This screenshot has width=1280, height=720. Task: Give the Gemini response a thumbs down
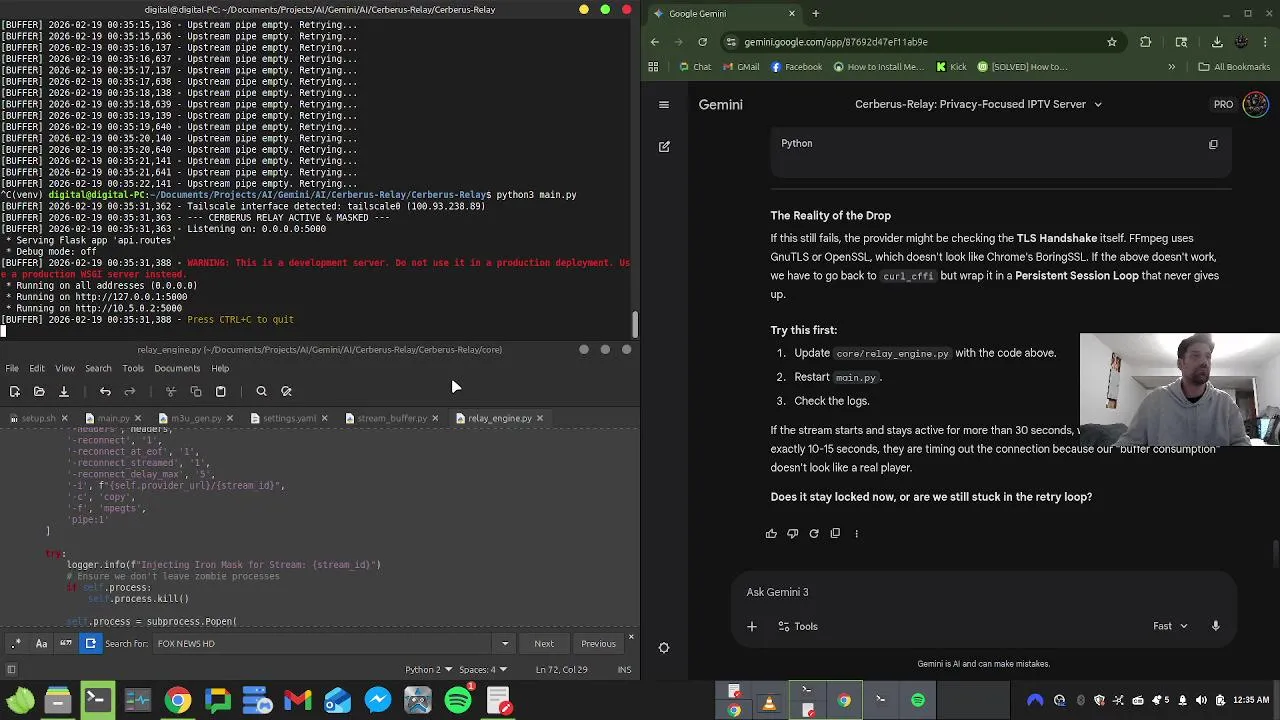pyautogui.click(x=792, y=533)
